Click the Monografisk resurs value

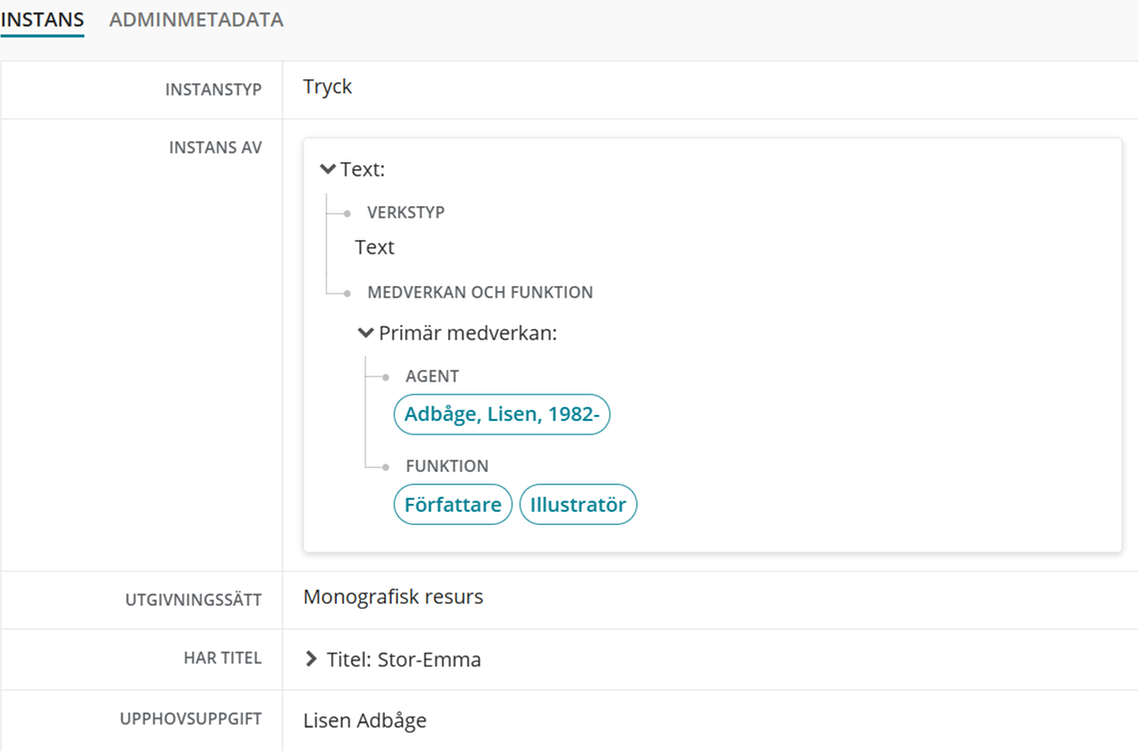pos(393,597)
